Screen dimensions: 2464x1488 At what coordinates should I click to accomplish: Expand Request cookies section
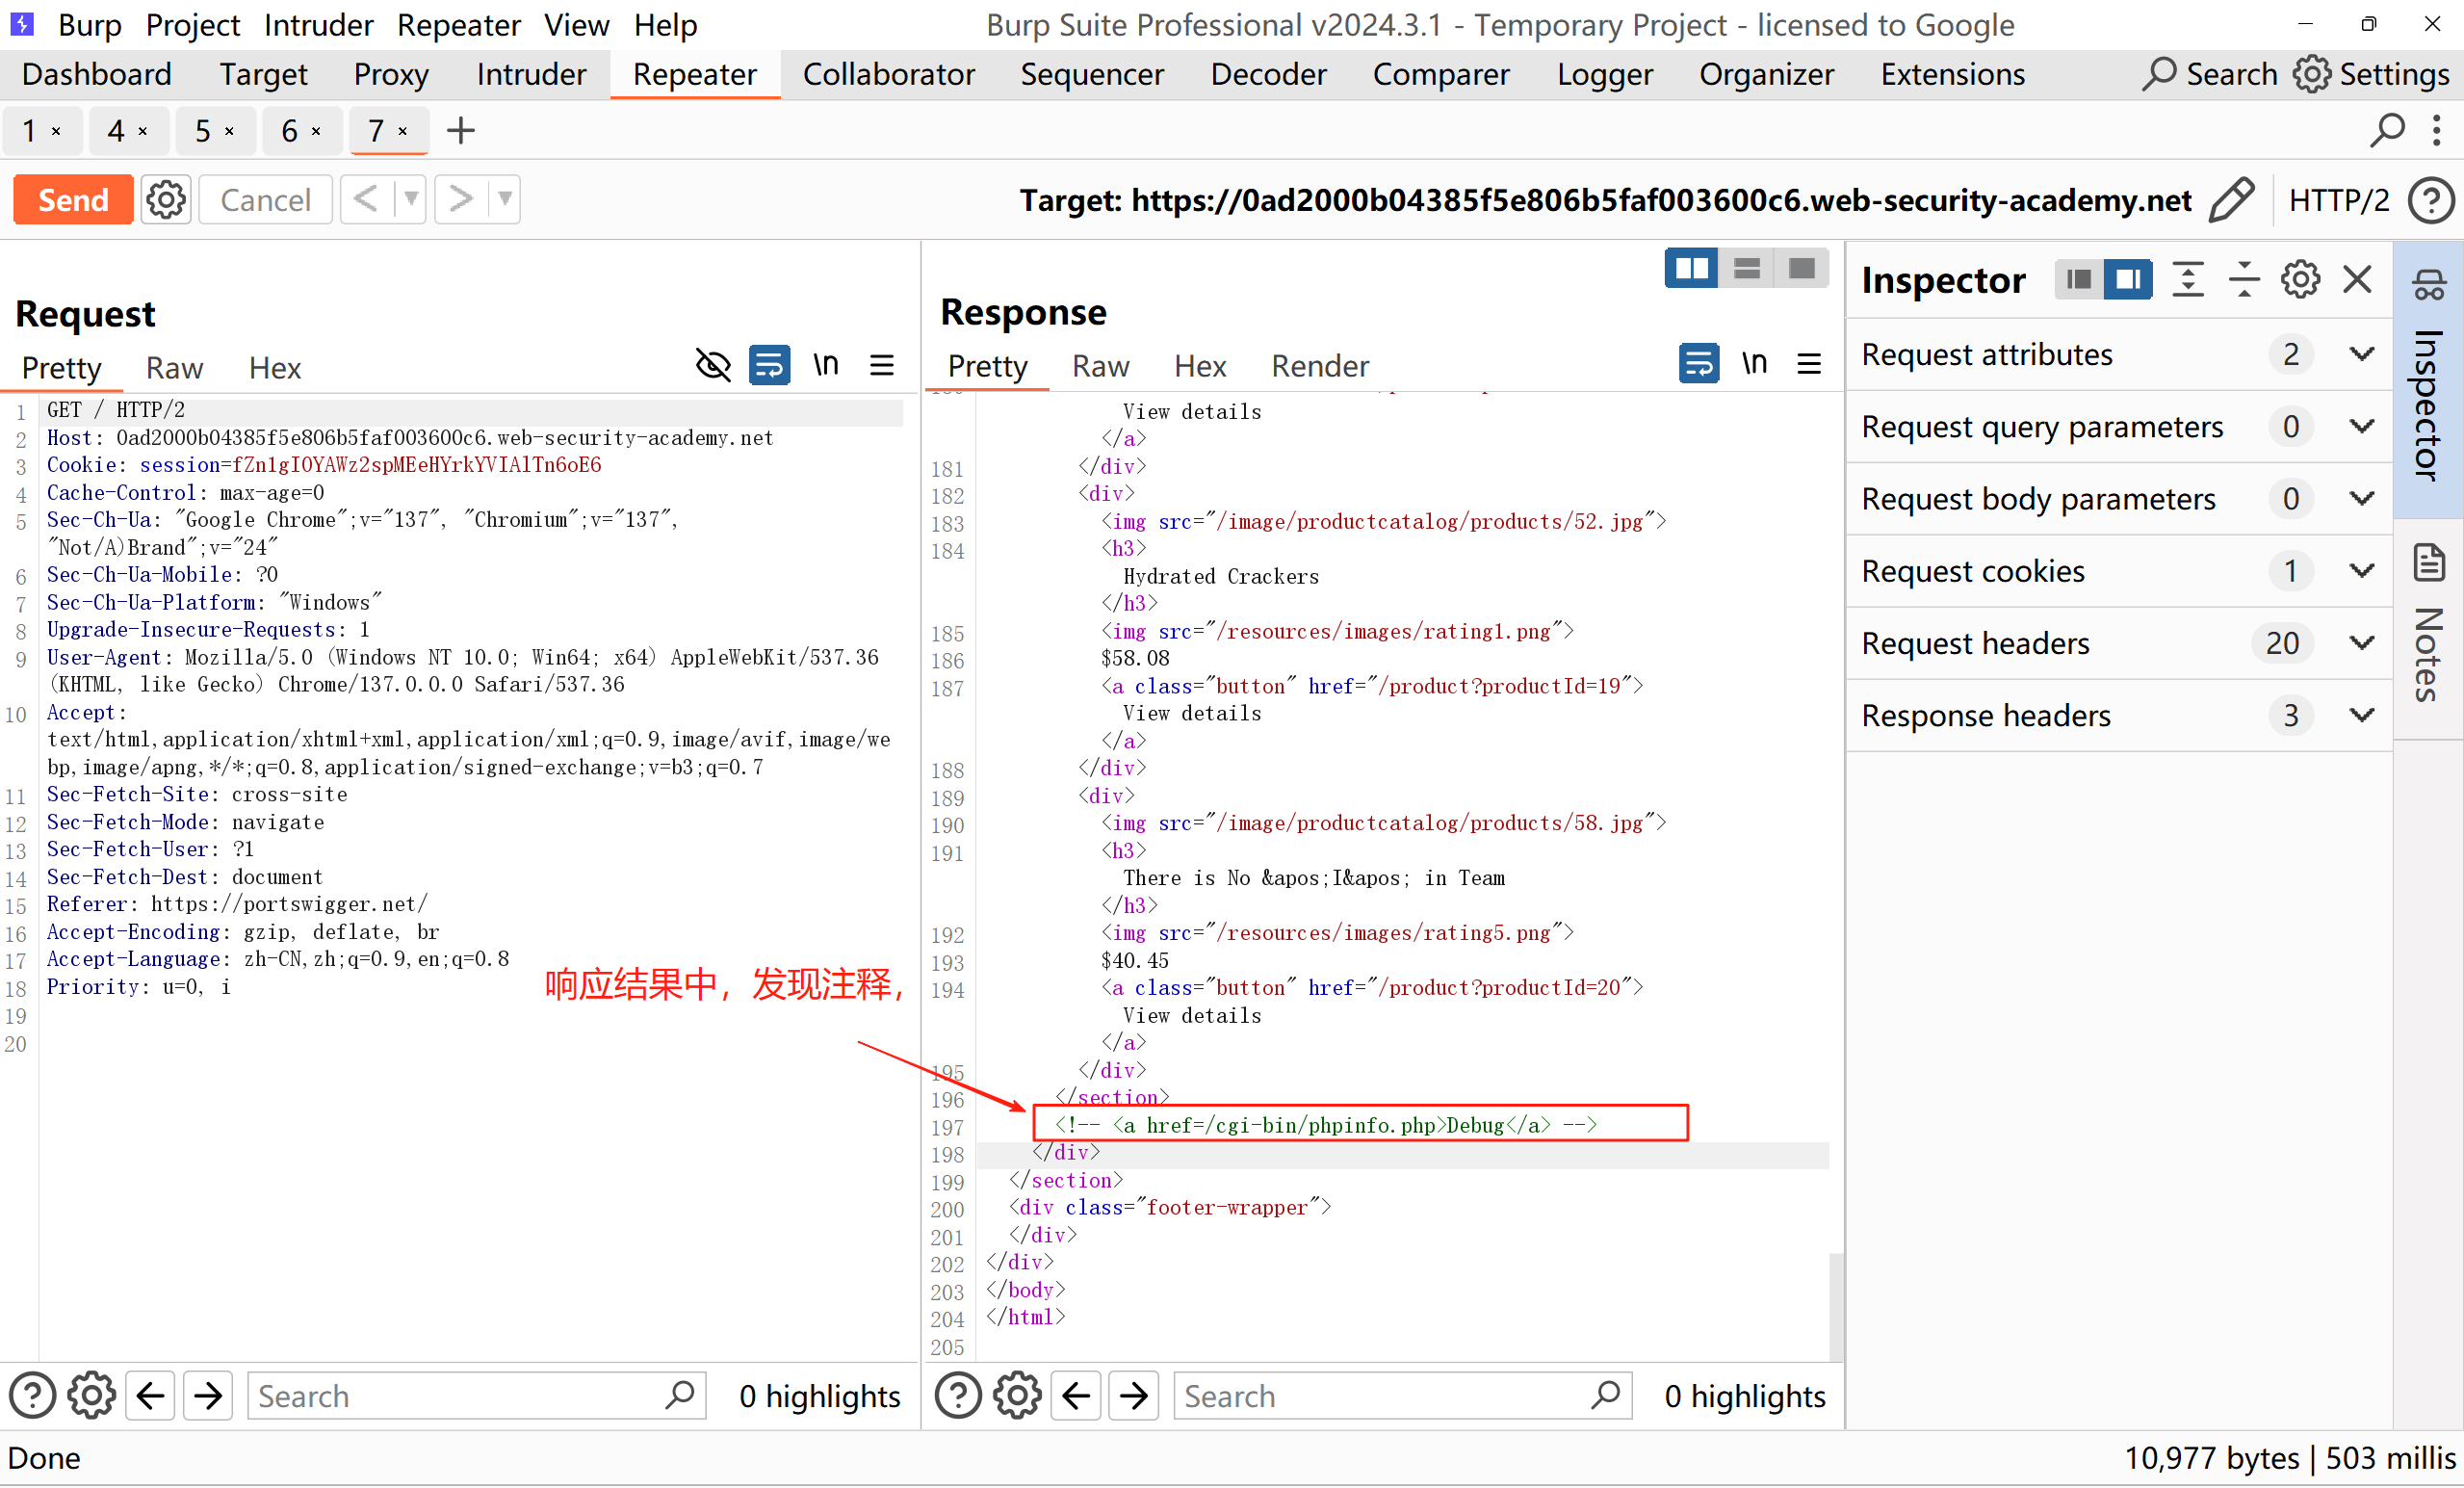coord(2361,571)
